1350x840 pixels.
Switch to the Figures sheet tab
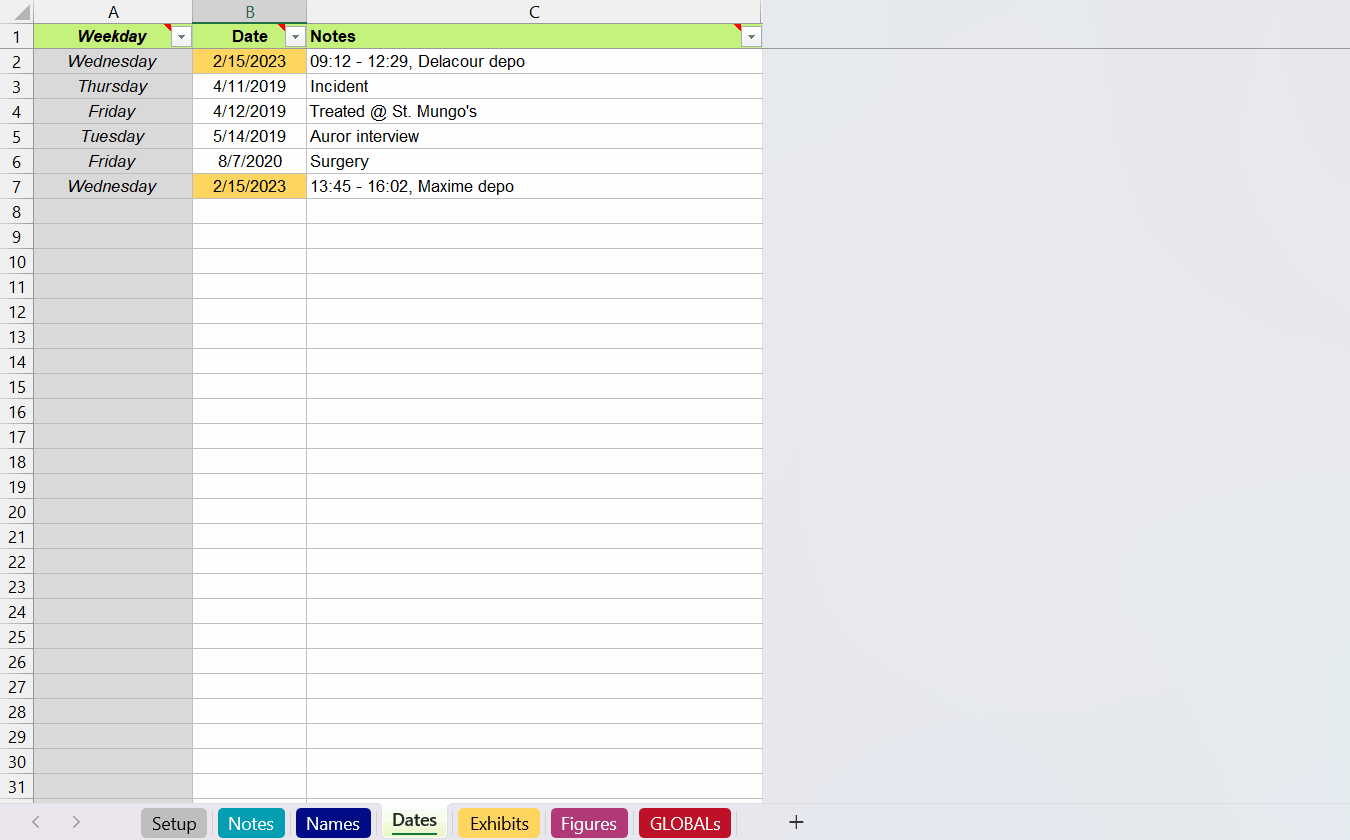(x=589, y=823)
